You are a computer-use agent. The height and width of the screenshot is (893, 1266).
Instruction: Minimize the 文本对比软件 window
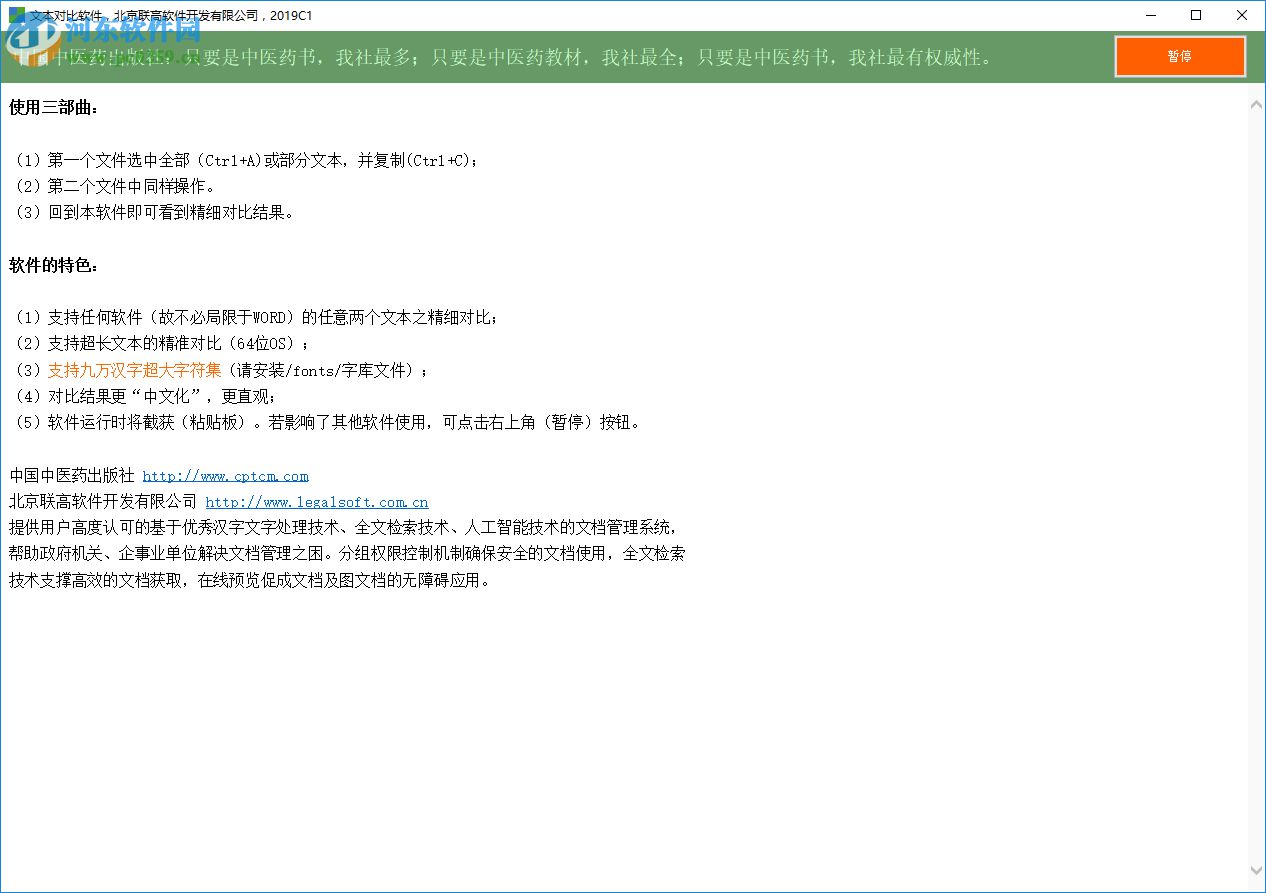(x=1151, y=15)
